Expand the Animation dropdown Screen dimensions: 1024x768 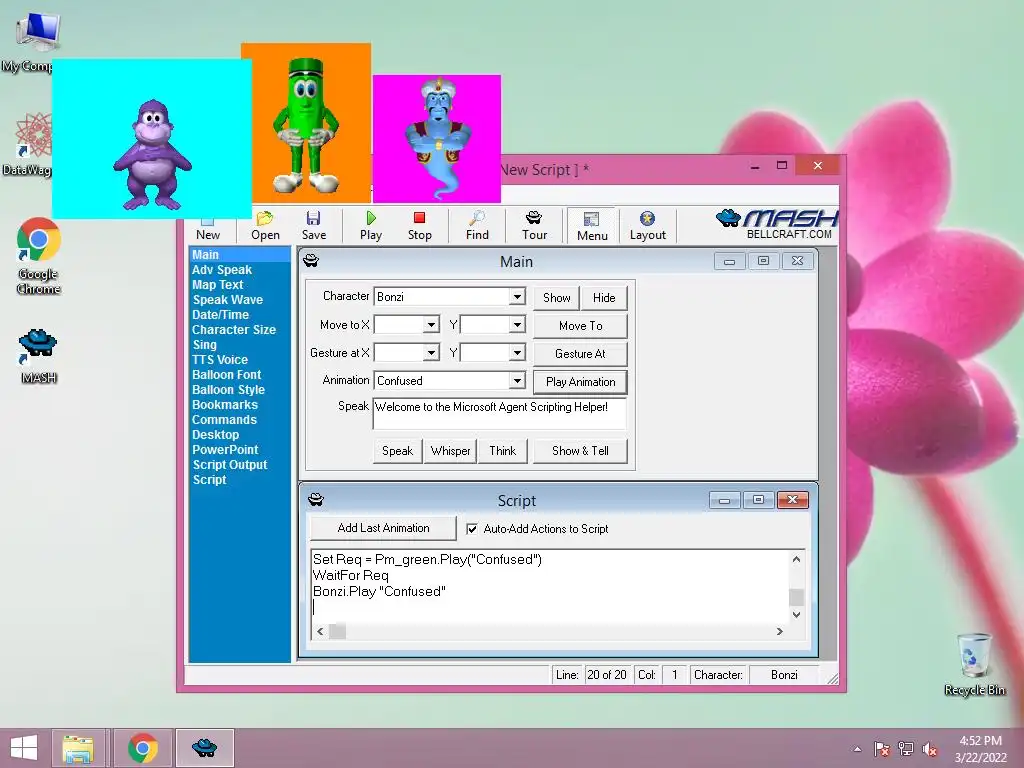point(517,381)
